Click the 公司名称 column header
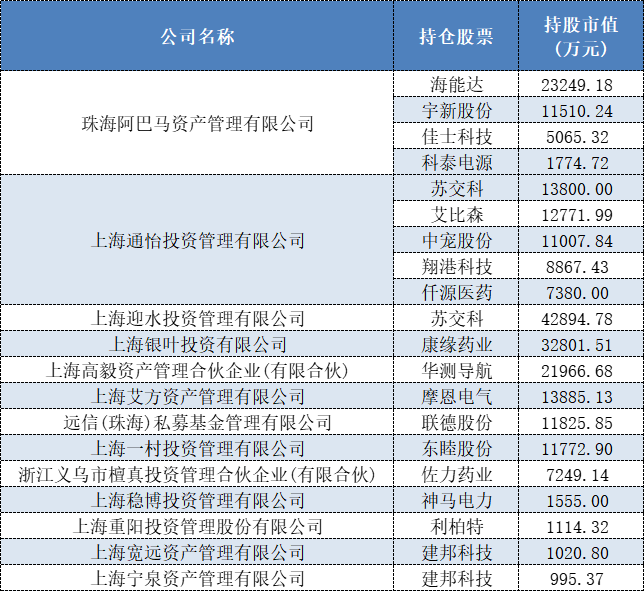This screenshot has height=591, width=644. click(x=197, y=36)
